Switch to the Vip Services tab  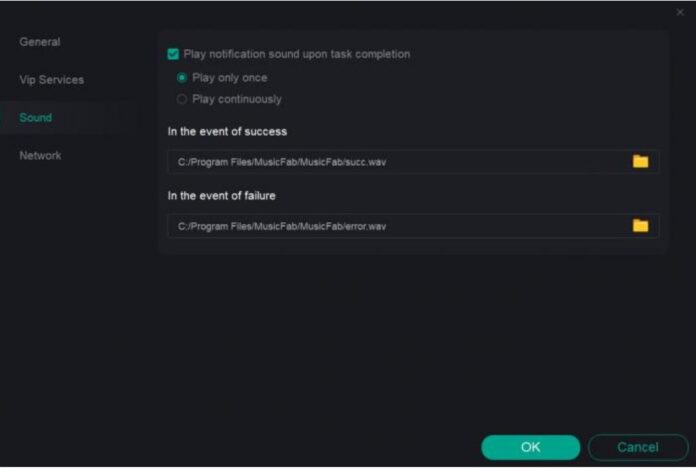tap(51, 80)
